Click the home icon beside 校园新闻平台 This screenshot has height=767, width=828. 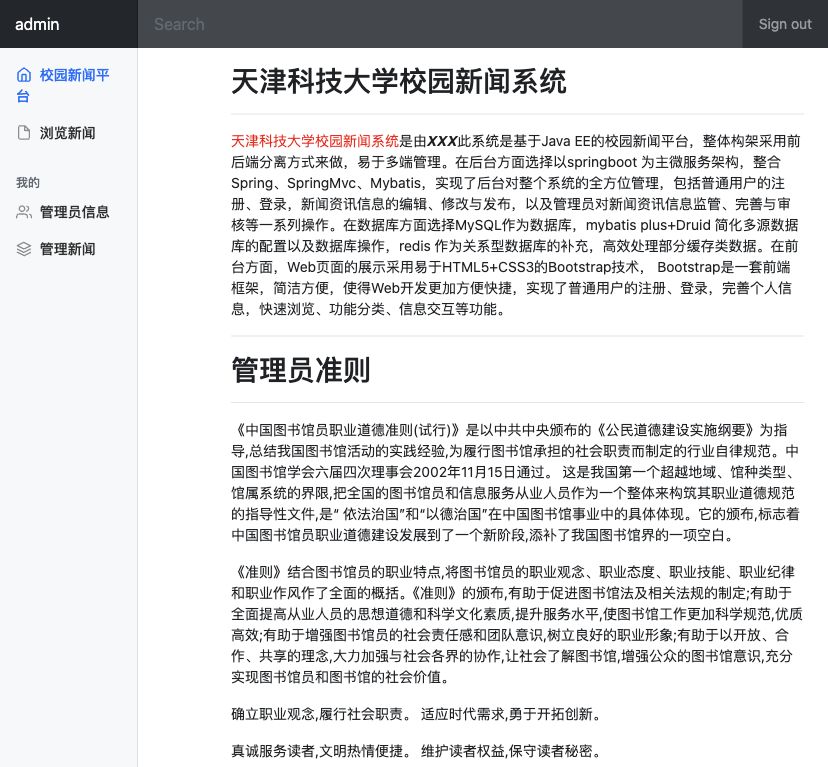[24, 75]
